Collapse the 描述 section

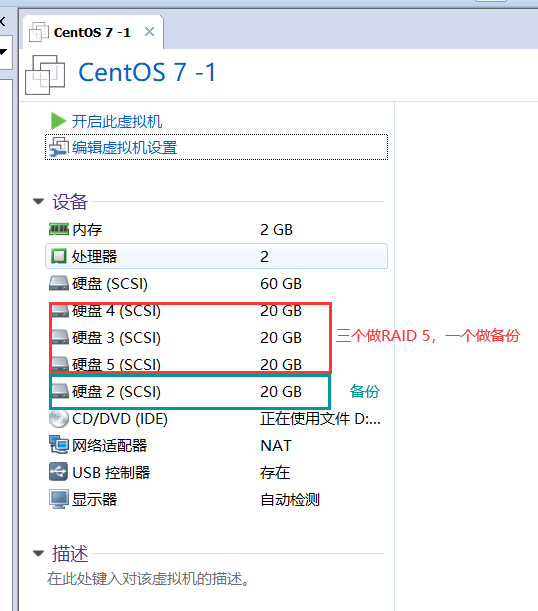[x=38, y=553]
